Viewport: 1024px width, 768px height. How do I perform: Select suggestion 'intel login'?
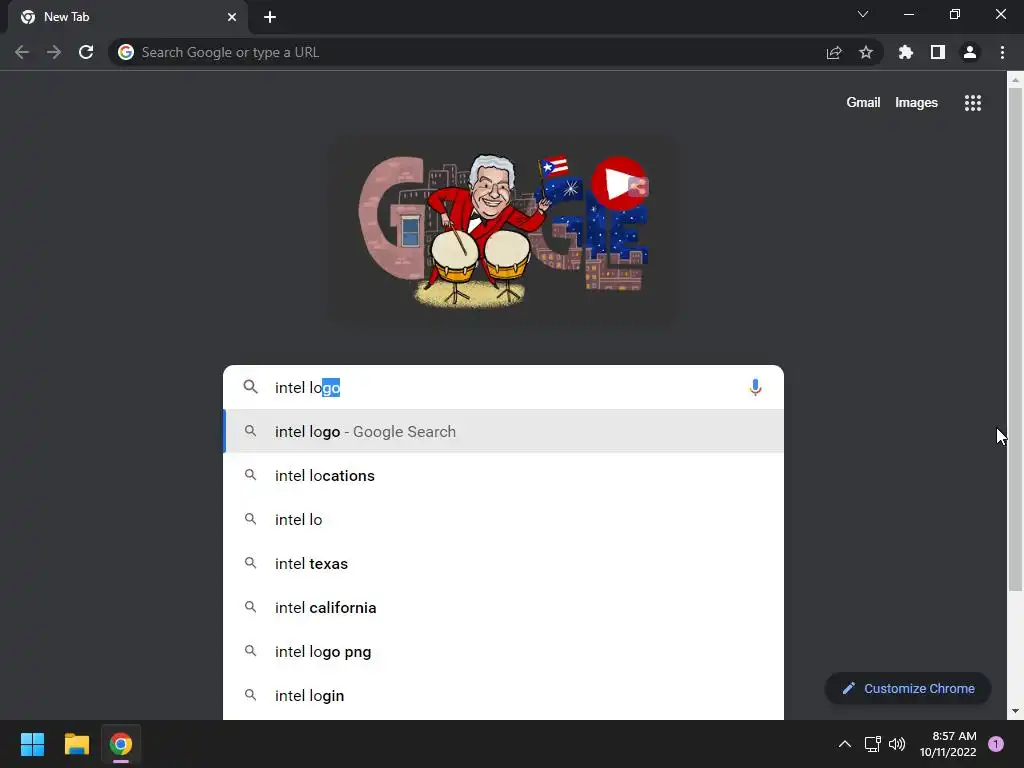(x=504, y=695)
